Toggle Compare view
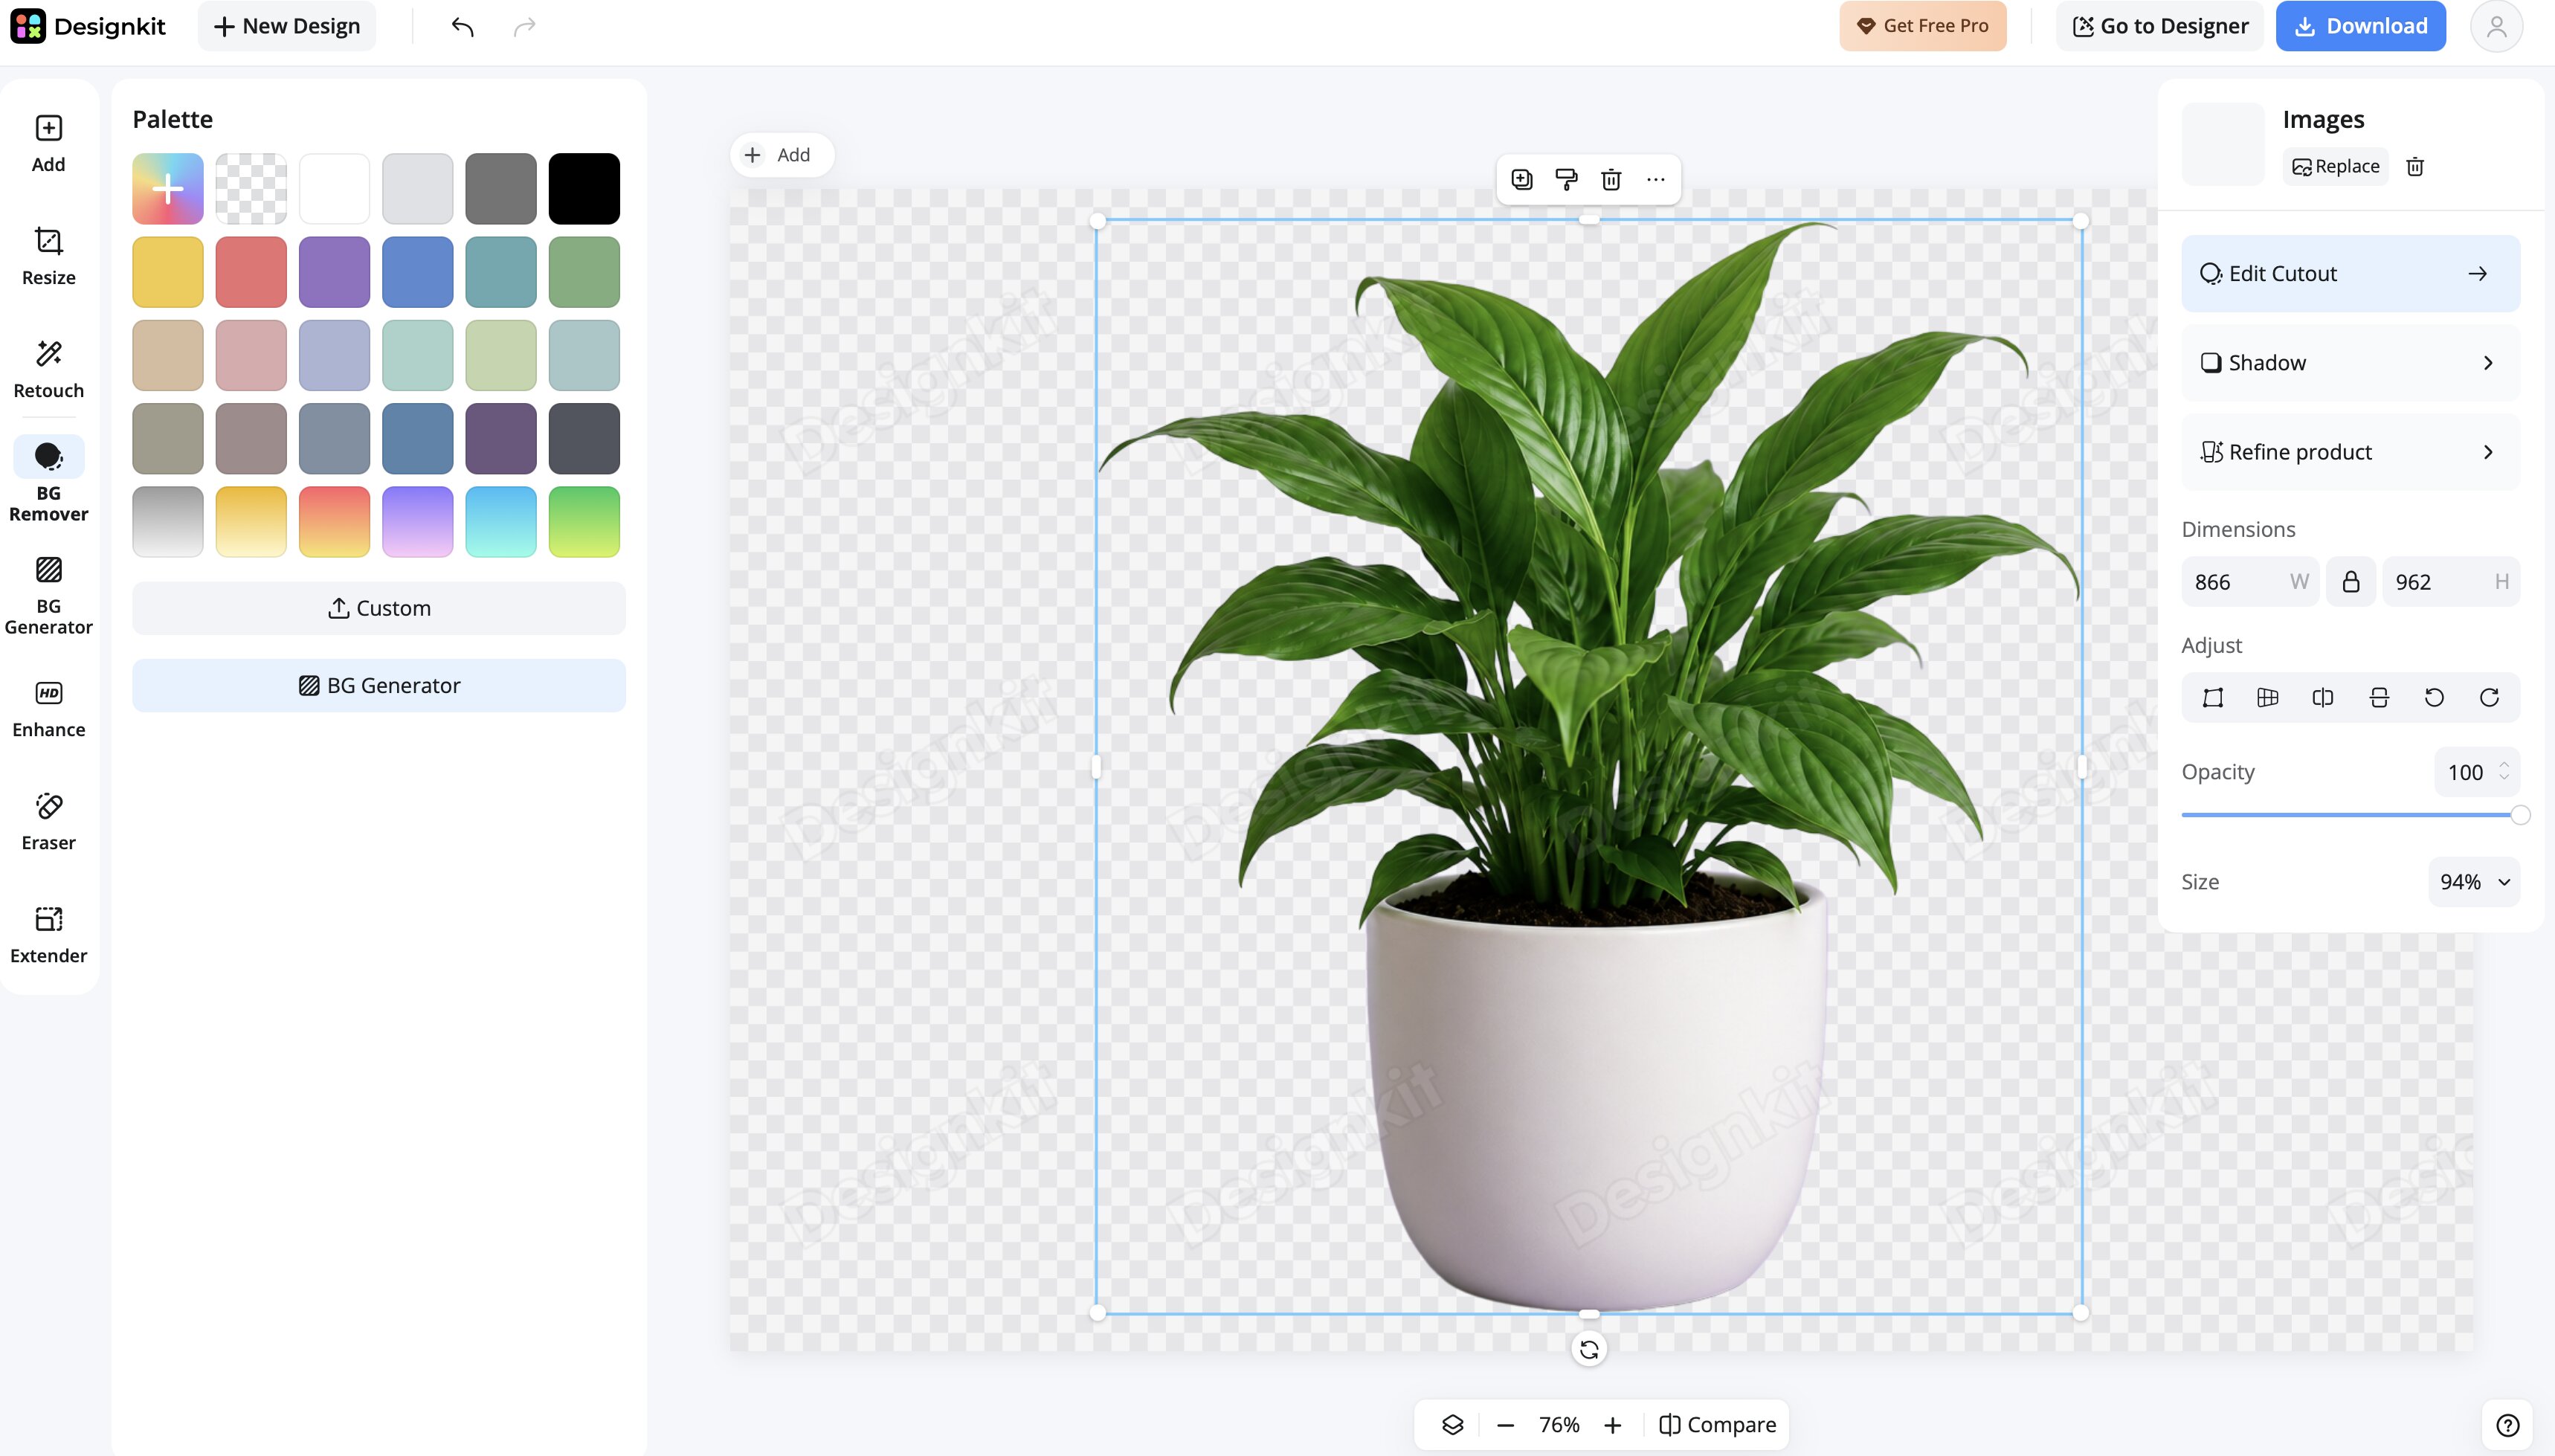This screenshot has width=2555, height=1456. pos(1718,1425)
